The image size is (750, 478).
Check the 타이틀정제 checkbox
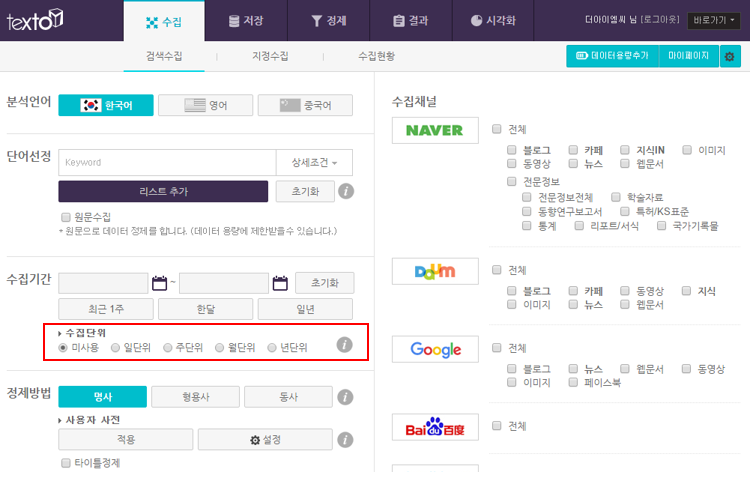coord(66,464)
